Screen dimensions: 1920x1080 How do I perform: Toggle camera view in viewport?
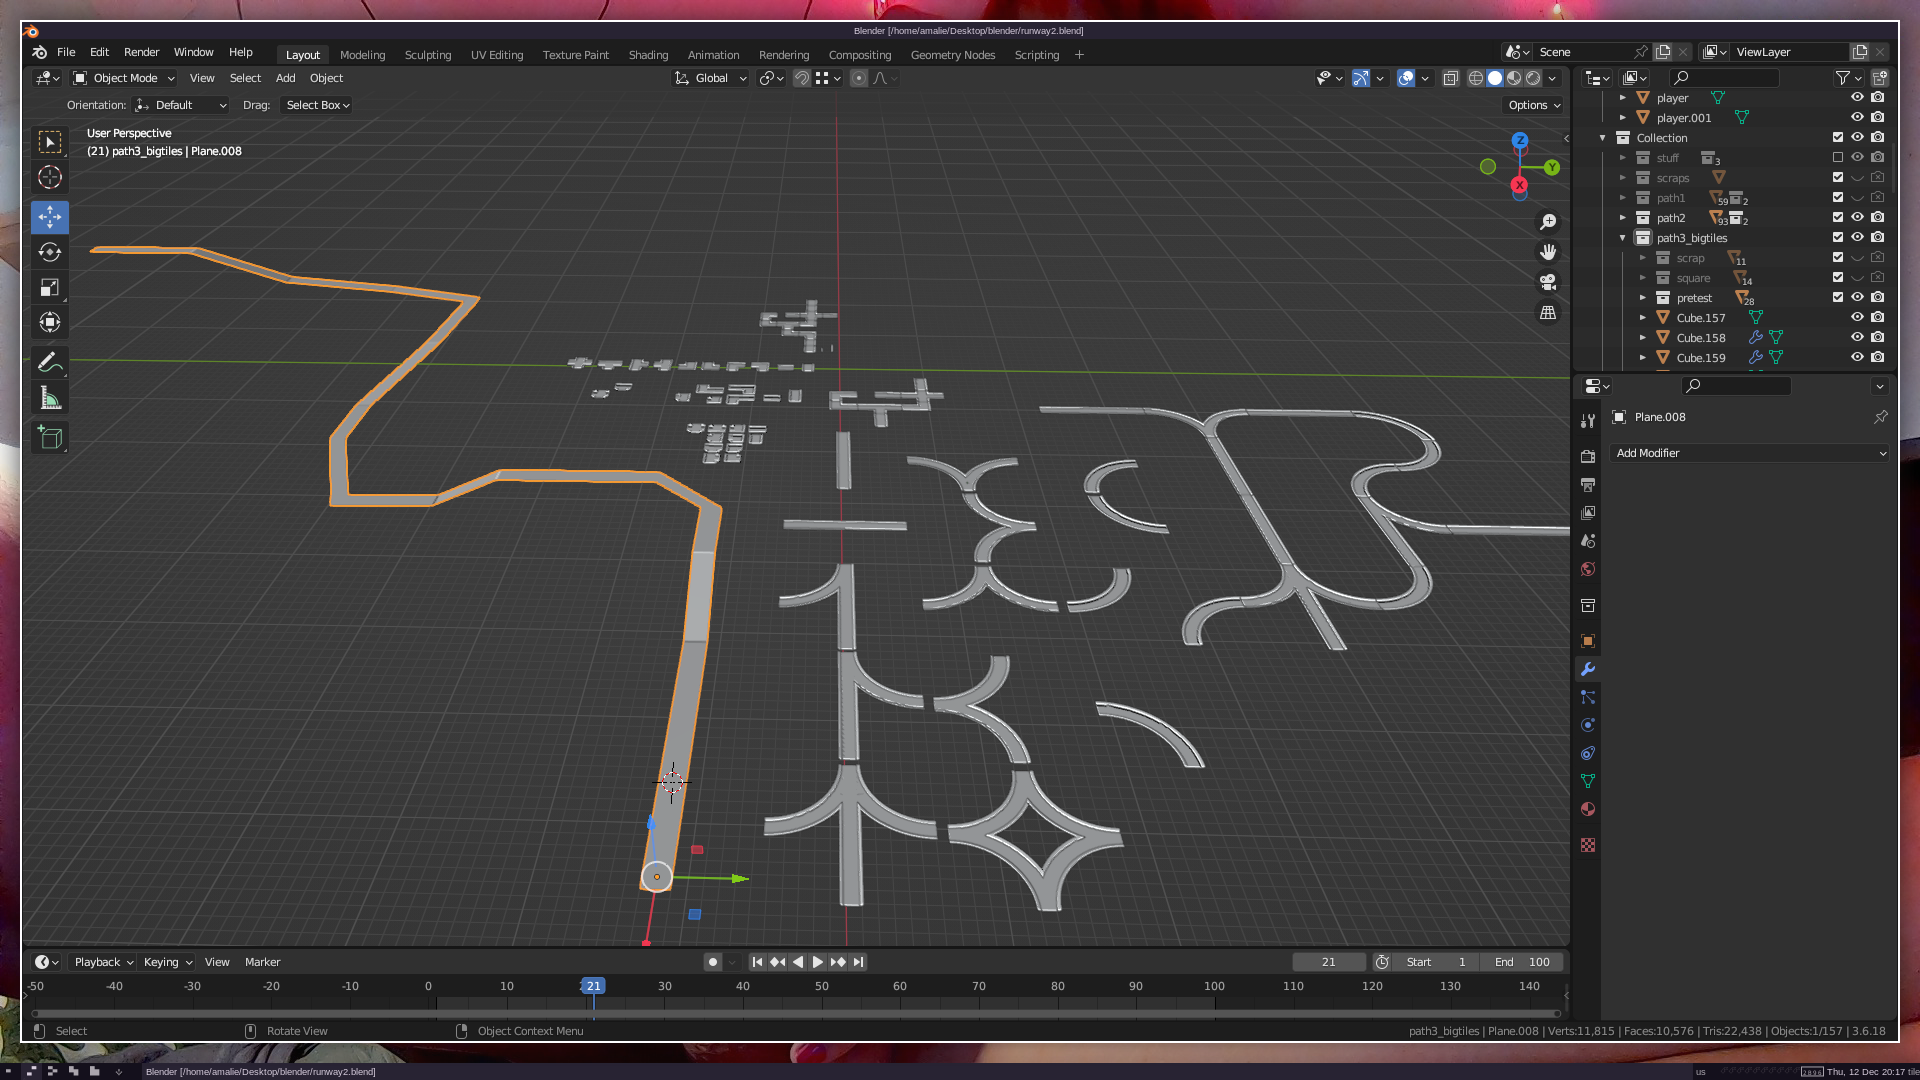pyautogui.click(x=1548, y=283)
